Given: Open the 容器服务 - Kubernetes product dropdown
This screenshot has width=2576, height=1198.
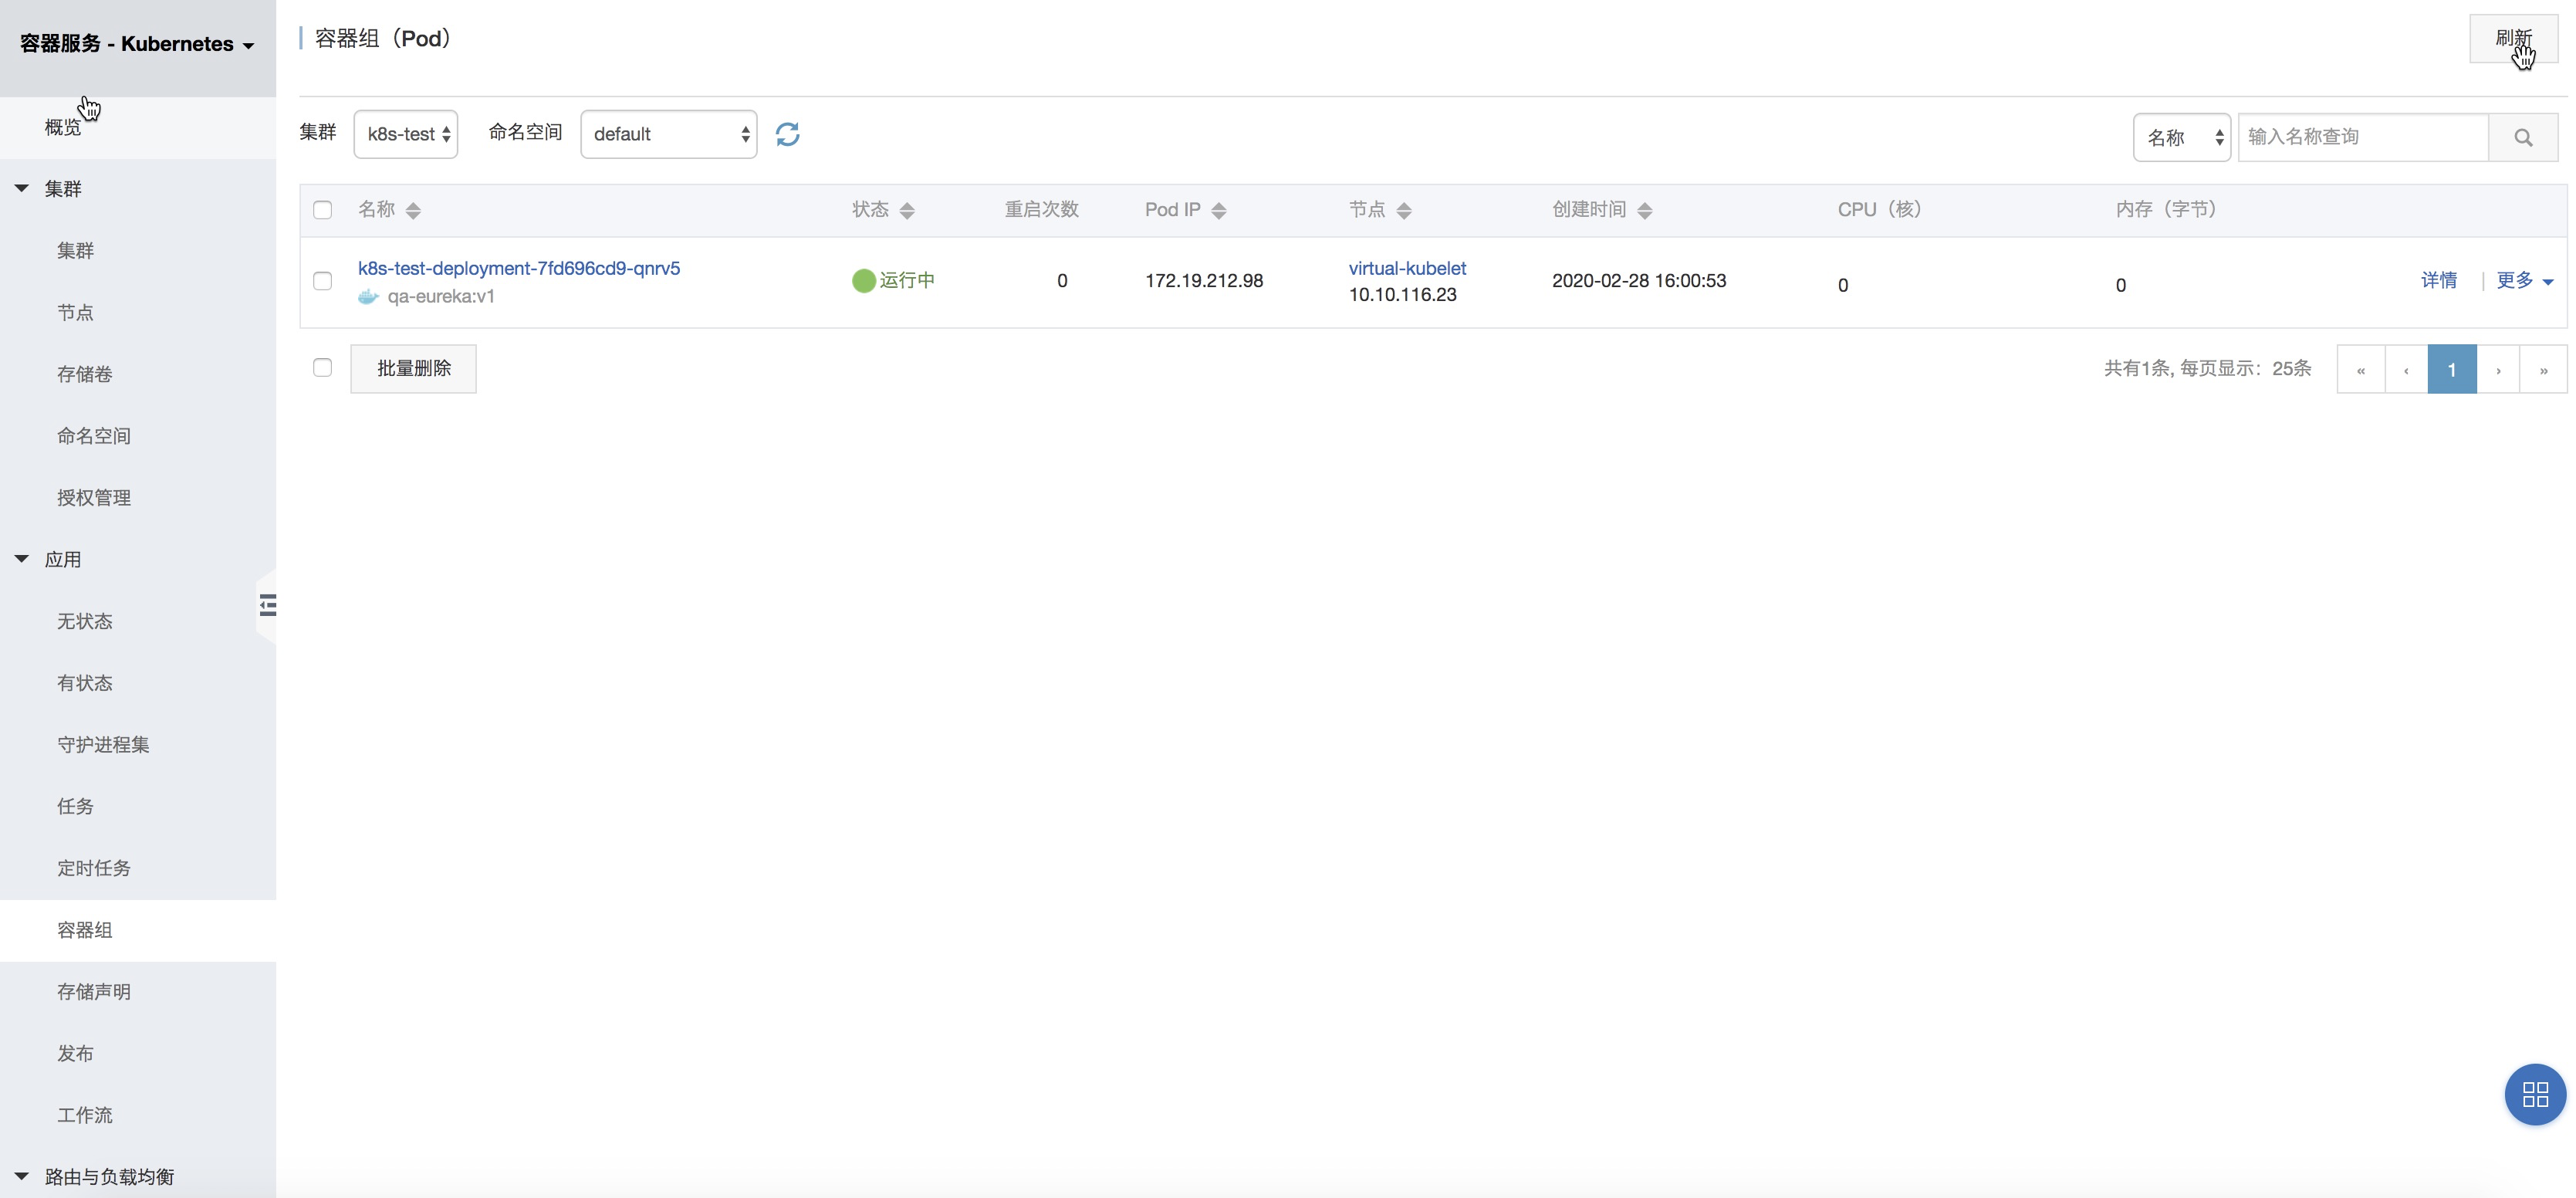Looking at the screenshot, I should pyautogui.click(x=137, y=44).
